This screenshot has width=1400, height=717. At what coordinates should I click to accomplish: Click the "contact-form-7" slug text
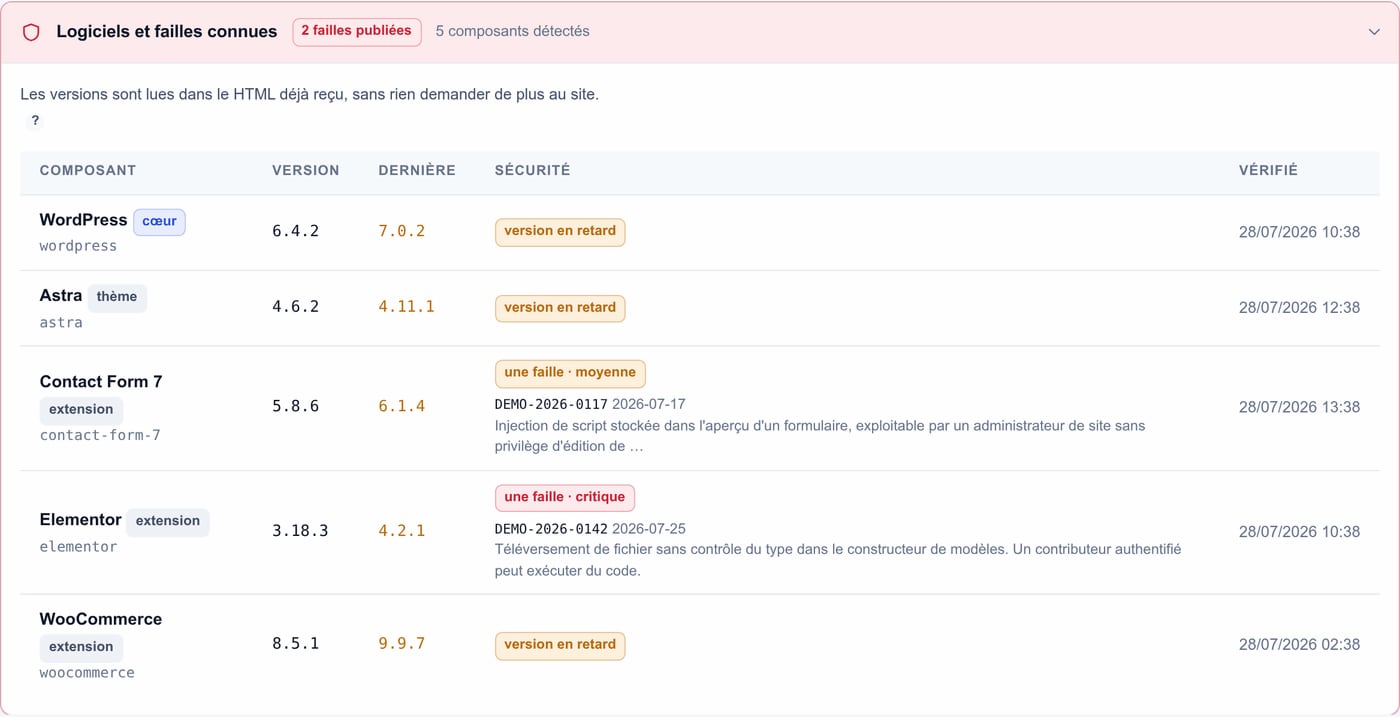pos(100,436)
